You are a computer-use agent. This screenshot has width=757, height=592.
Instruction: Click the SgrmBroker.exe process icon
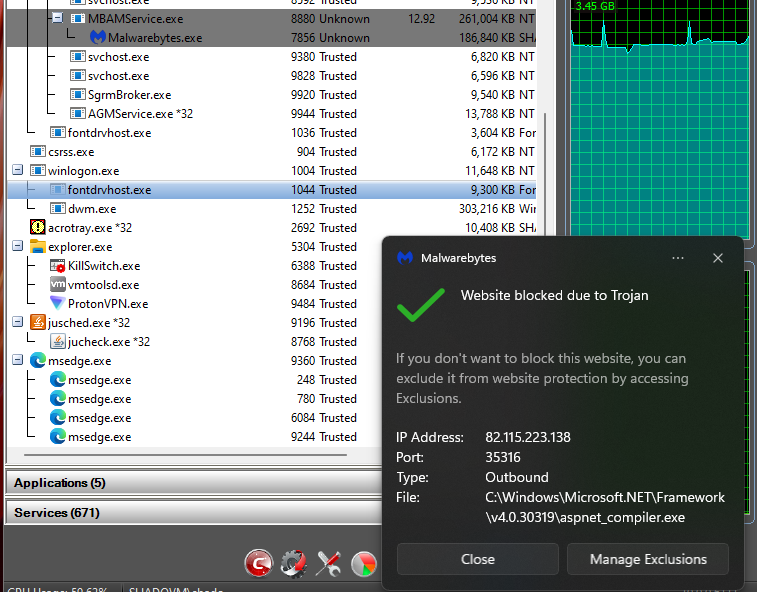(x=78, y=94)
